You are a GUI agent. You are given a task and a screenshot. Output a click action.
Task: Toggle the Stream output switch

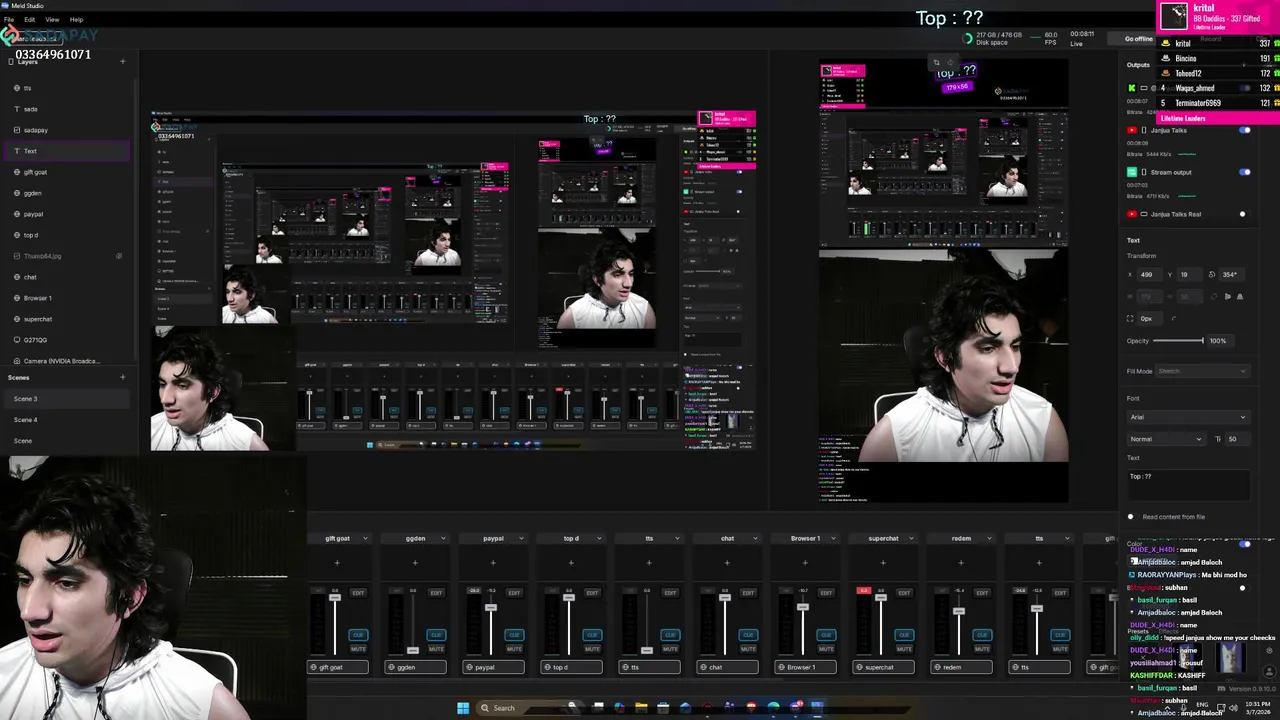[x=1245, y=172]
